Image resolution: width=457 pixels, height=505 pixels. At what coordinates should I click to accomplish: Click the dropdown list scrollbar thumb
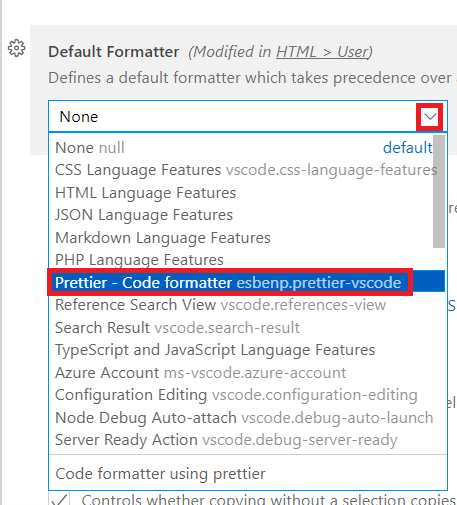point(439,191)
